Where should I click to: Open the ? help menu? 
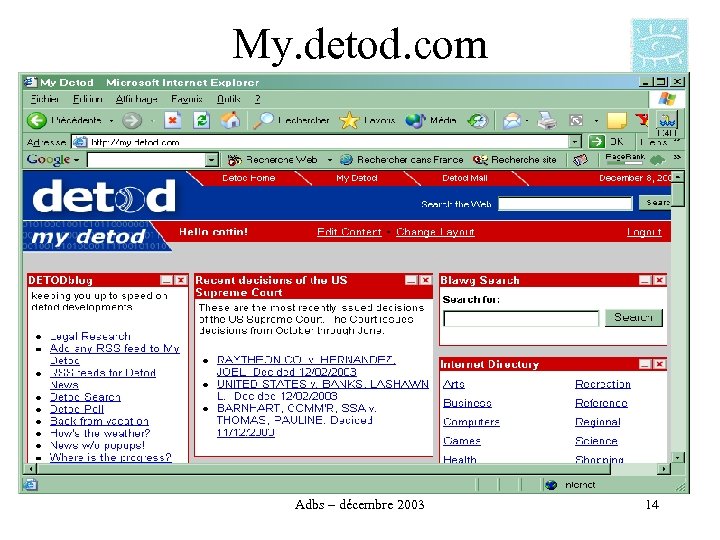(x=258, y=99)
